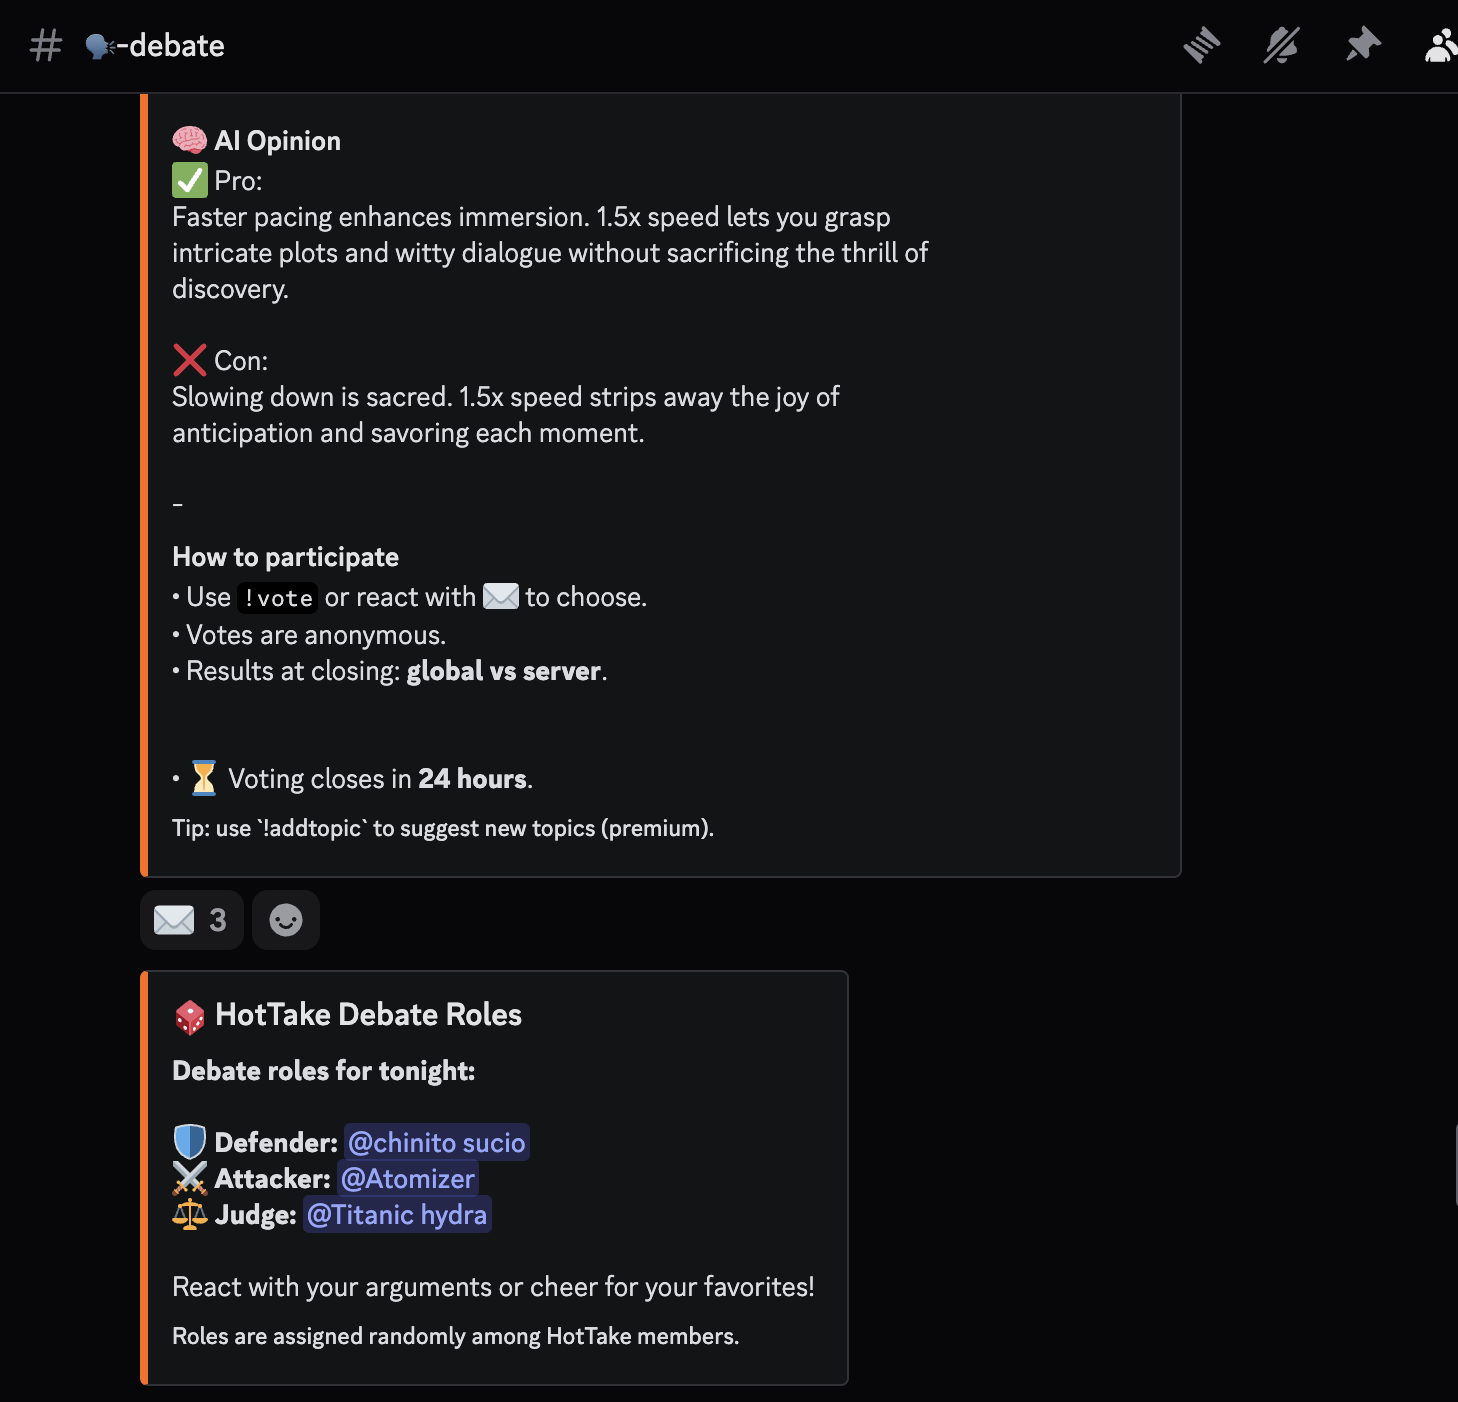Click the red X emoji beside Con
Viewport: 1458px width, 1402px height.
[x=189, y=361]
